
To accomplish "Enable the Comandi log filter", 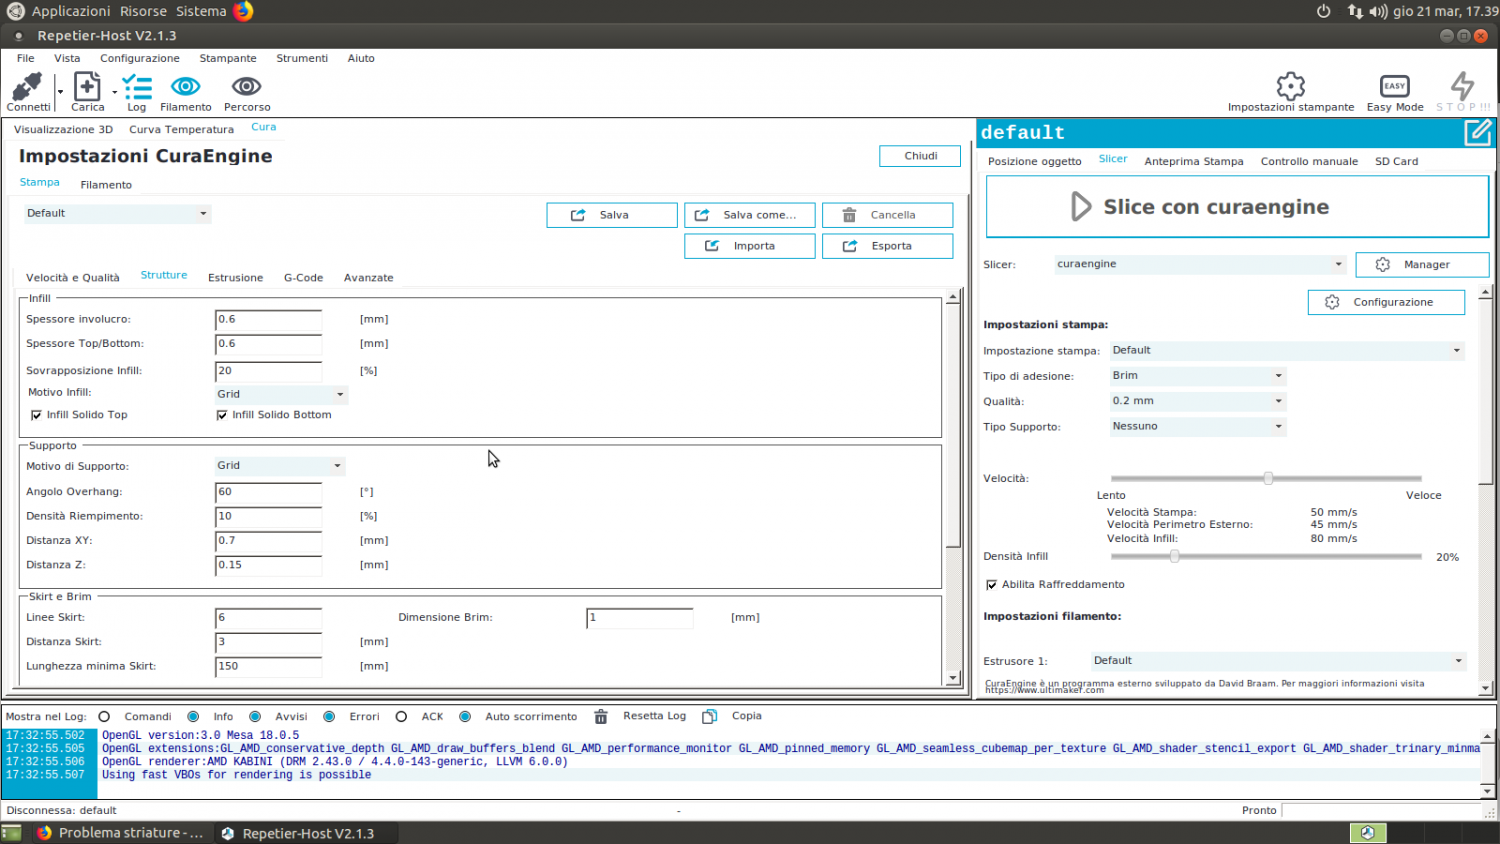I will tap(104, 717).
